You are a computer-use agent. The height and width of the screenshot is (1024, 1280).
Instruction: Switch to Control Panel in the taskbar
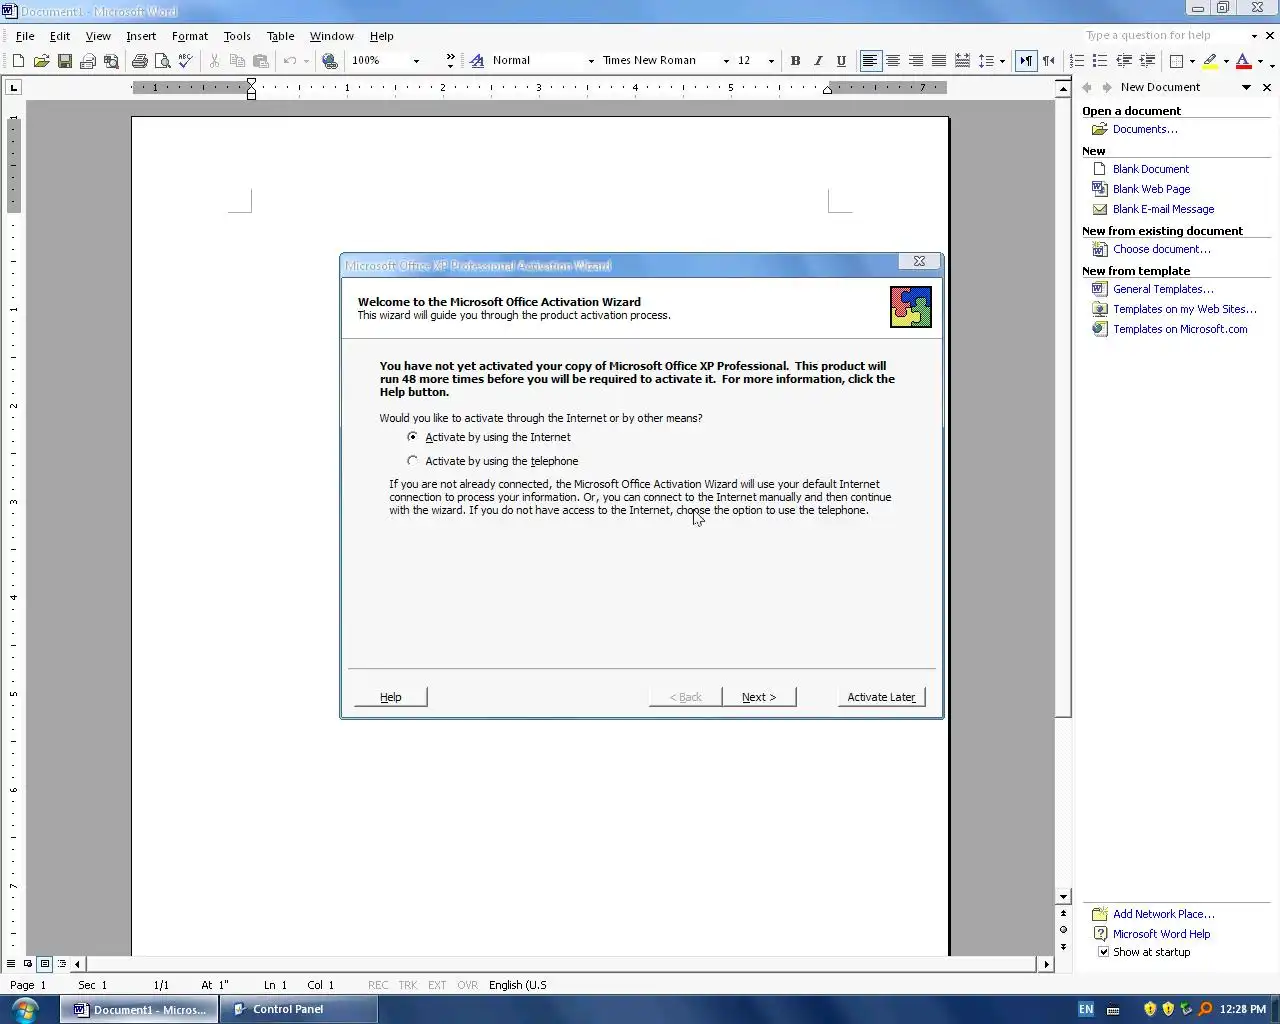(x=298, y=1009)
